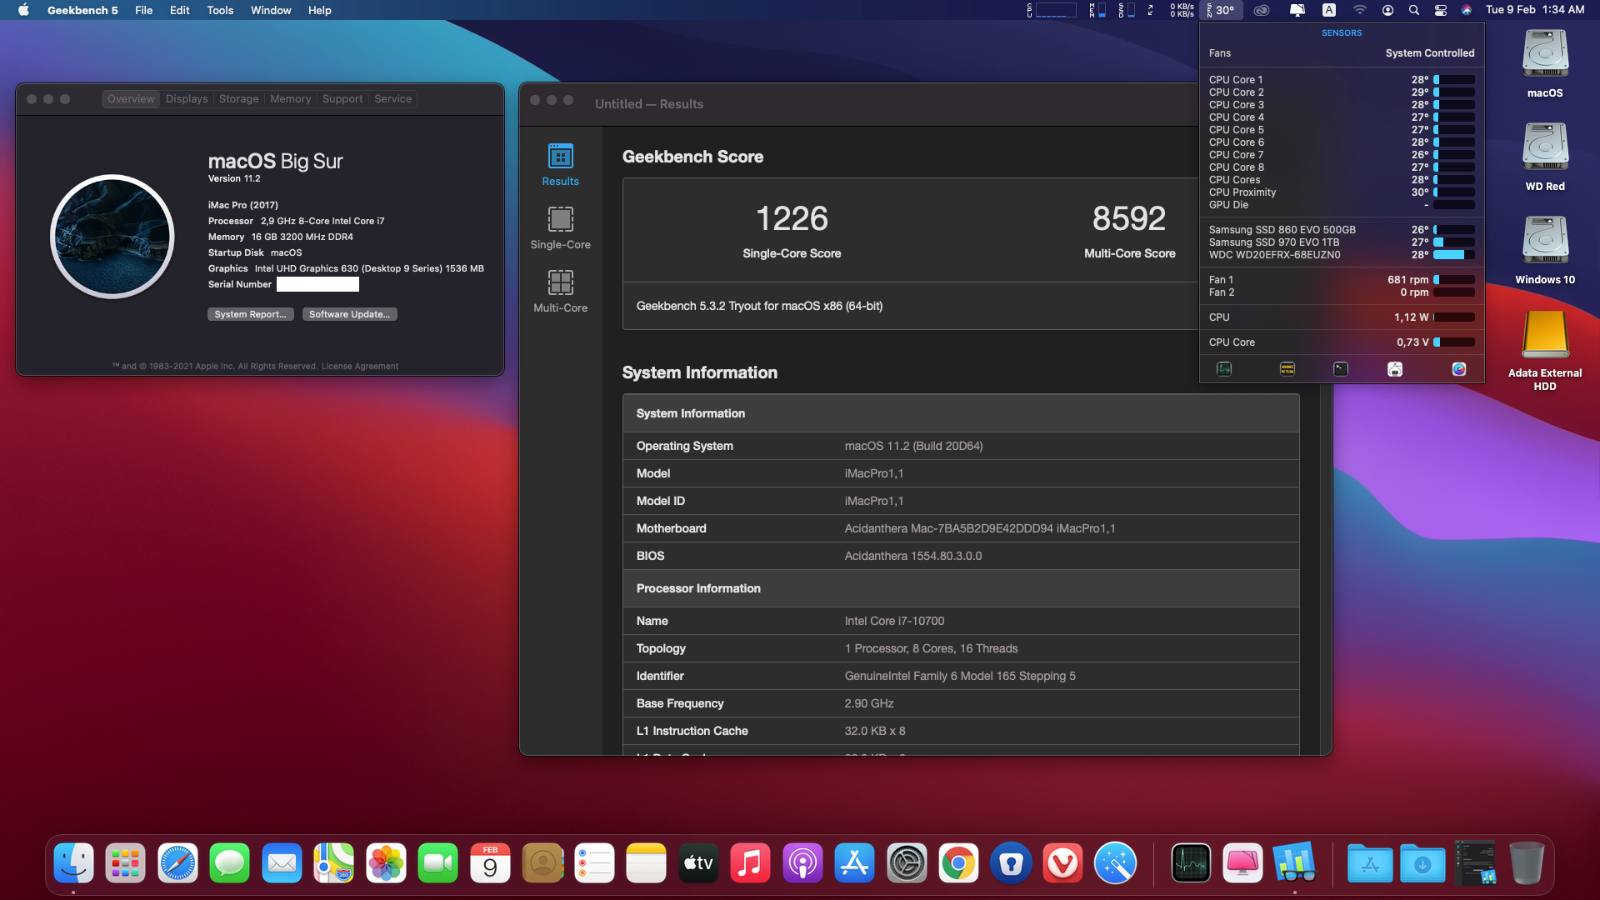Click the SEN 30° temperature item in menu bar
The height and width of the screenshot is (900, 1600).
coord(1221,10)
